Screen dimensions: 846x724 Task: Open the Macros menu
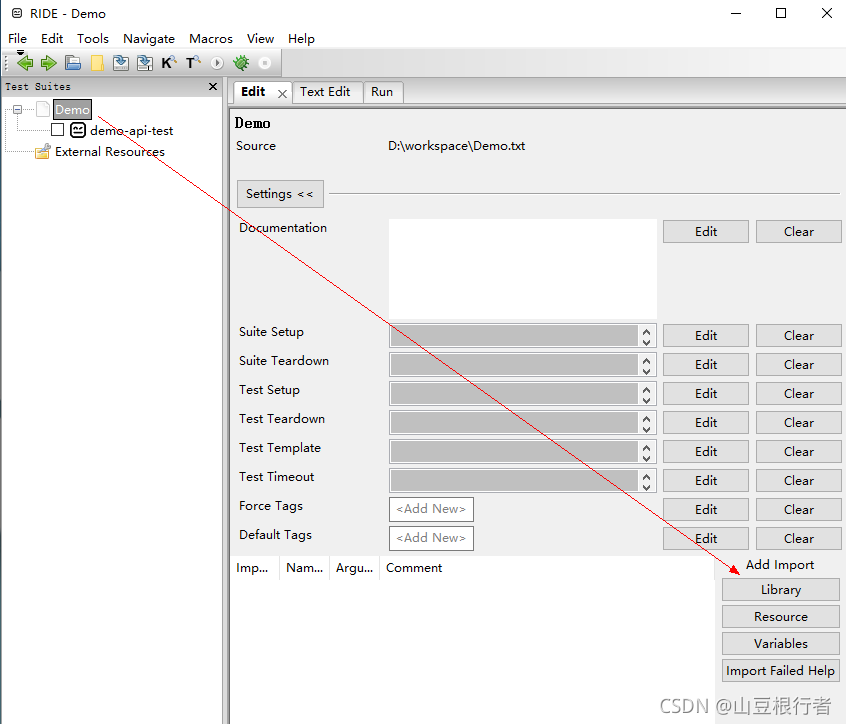pyautogui.click(x=211, y=39)
